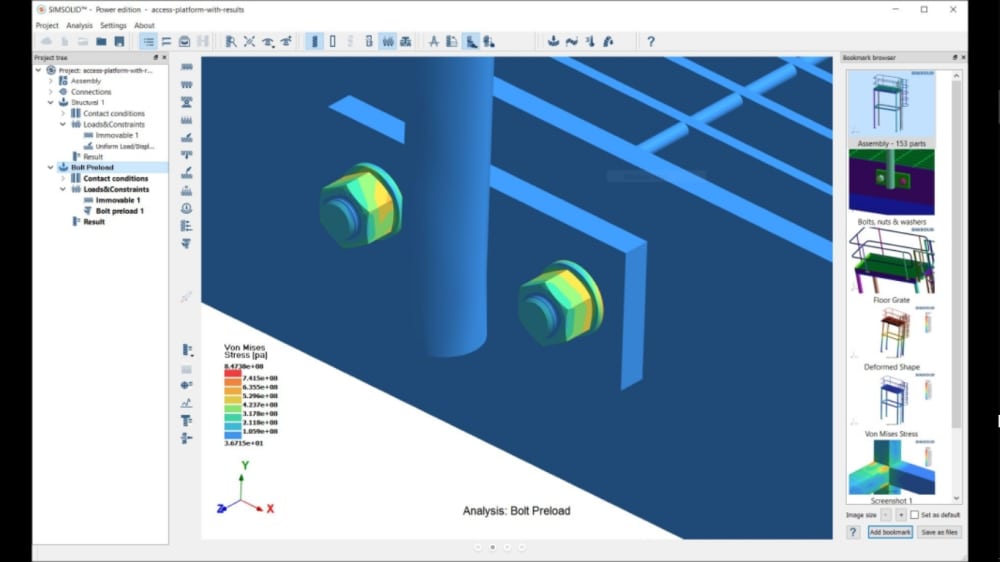This screenshot has width=1000, height=562.
Task: Click the Add bookmark button
Action: click(x=890, y=532)
